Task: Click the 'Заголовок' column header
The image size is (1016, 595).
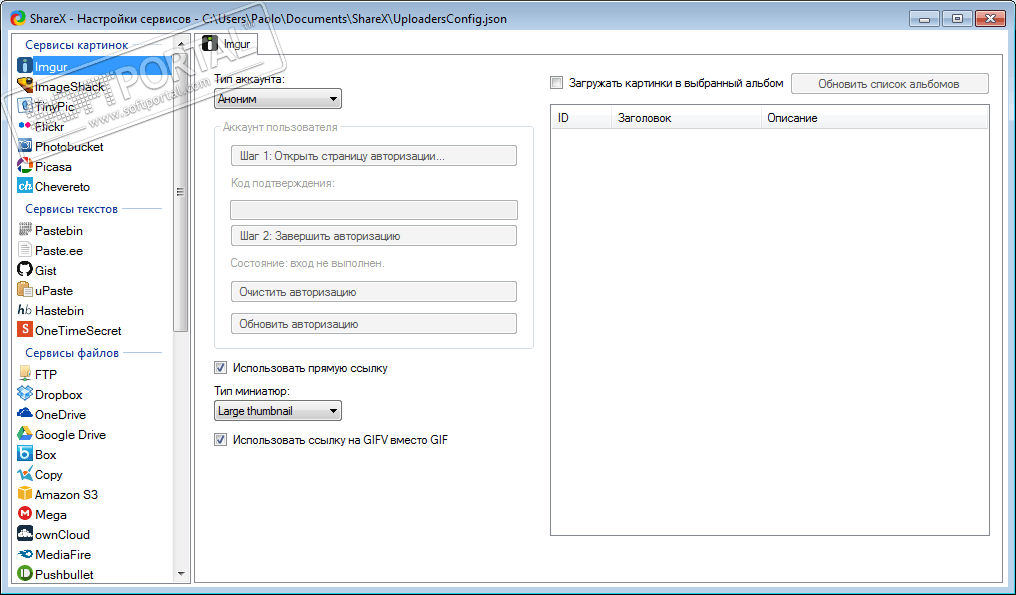Action: pos(686,118)
